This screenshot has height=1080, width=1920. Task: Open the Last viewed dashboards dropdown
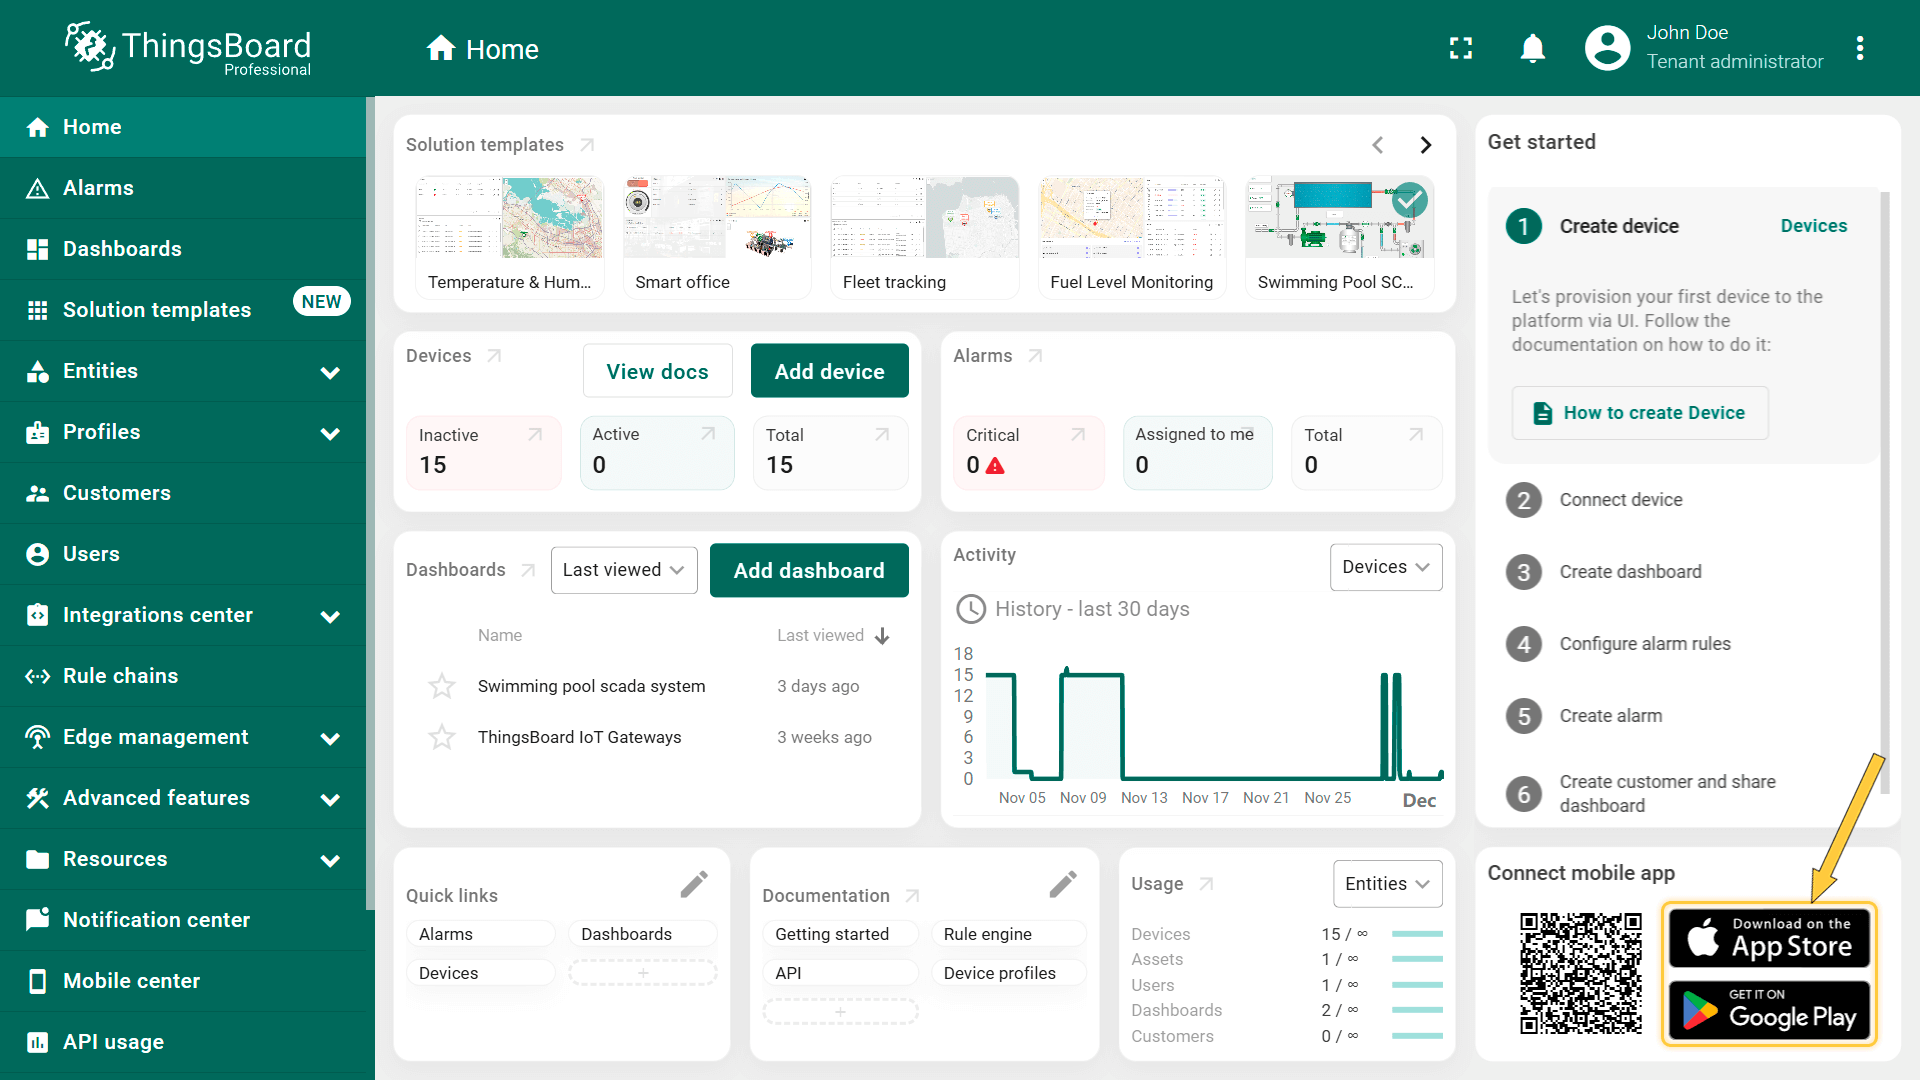point(623,570)
